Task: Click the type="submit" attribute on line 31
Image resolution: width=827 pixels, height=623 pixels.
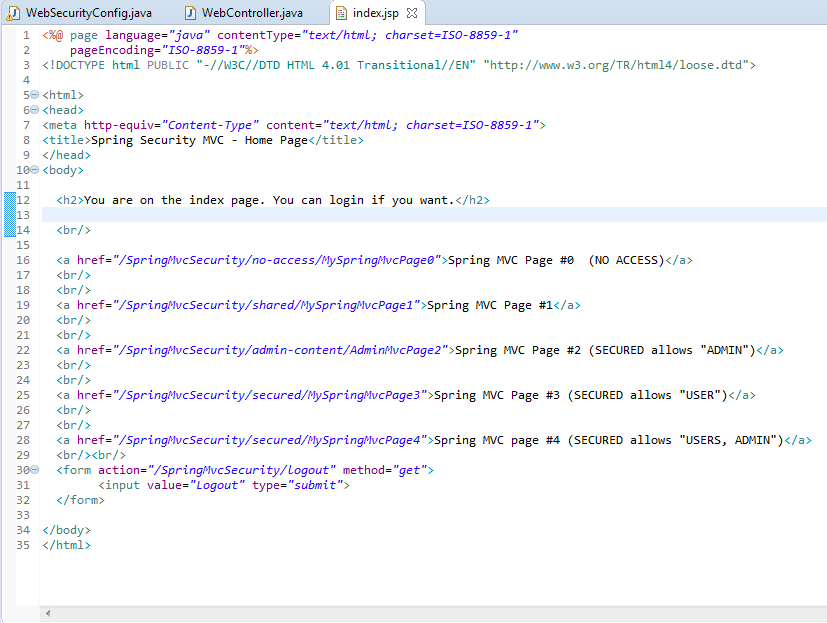Action: 297,485
